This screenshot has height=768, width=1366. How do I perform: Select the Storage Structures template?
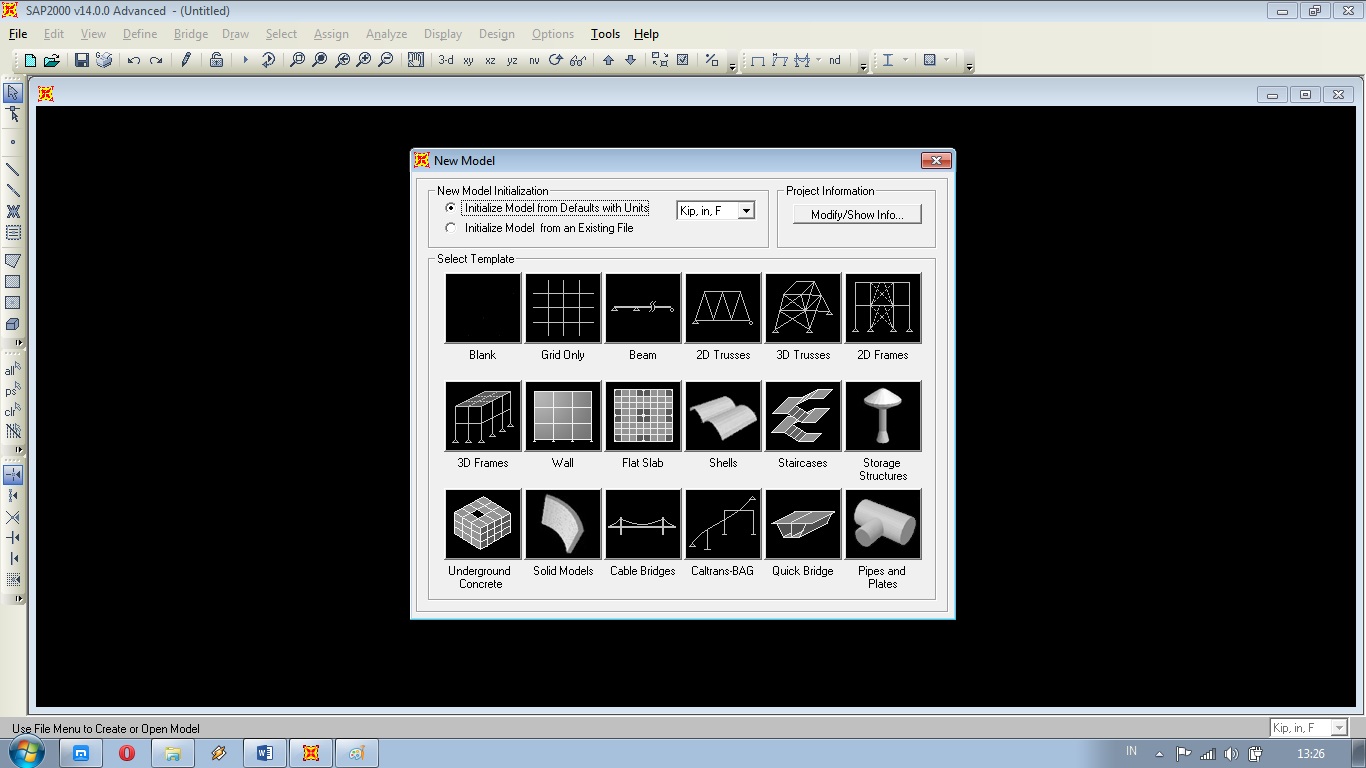click(882, 416)
